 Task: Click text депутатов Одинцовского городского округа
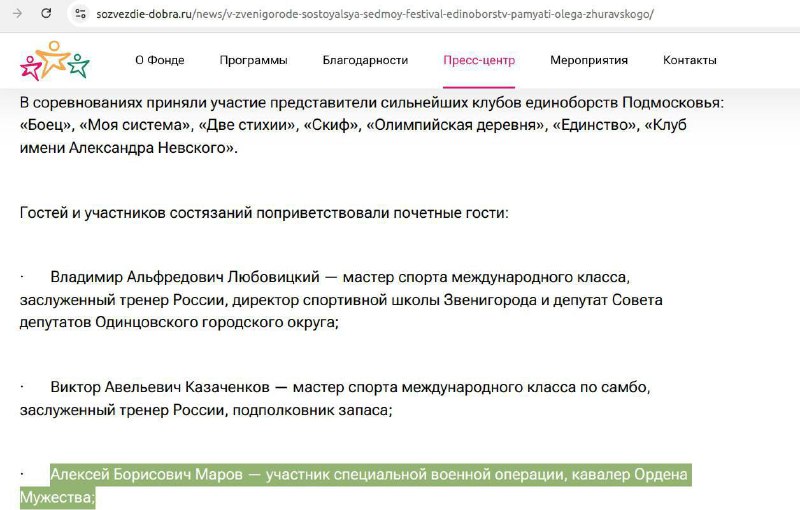pos(177,322)
